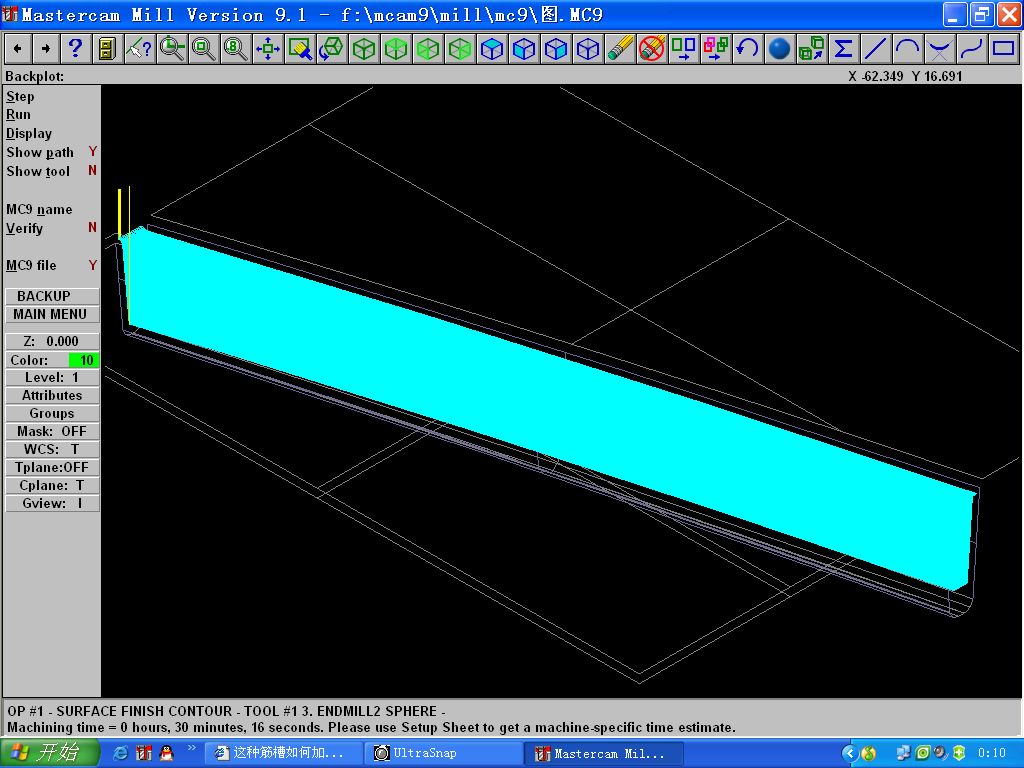Toggle the Verify Y/N option
Viewport: 1024px width, 768px height.
51,228
